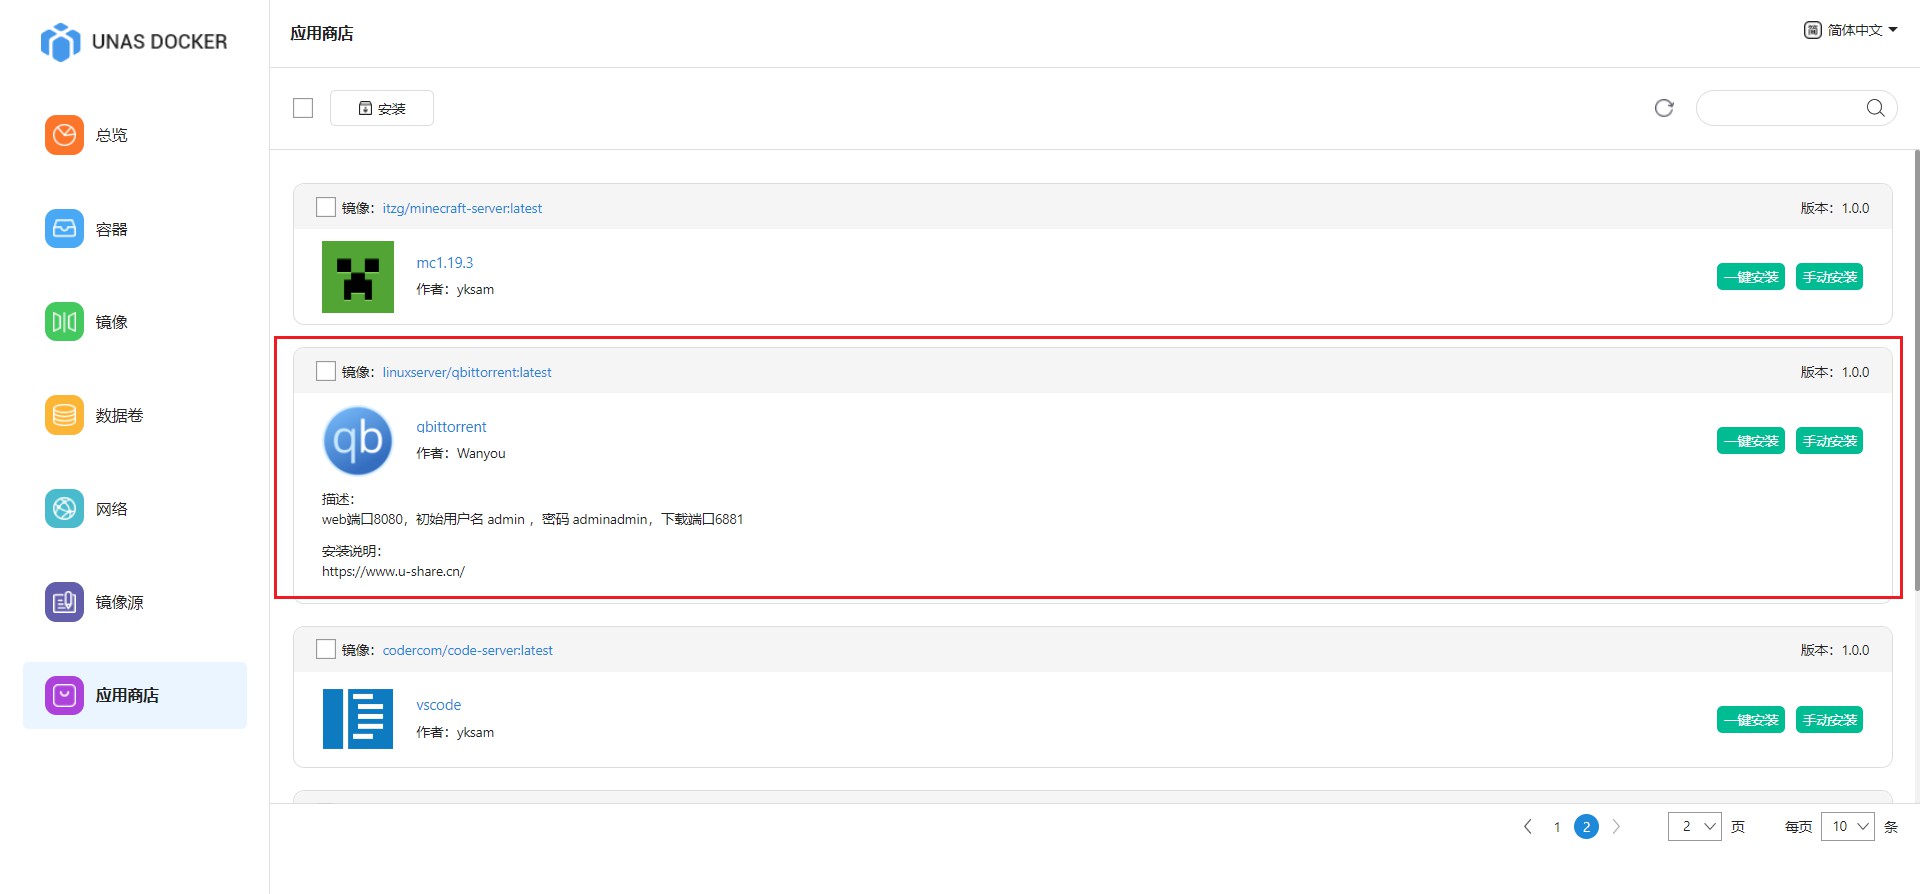The width and height of the screenshot is (1920, 894).
Task: Click the vertical scrollbar of app list
Action: [1916, 370]
